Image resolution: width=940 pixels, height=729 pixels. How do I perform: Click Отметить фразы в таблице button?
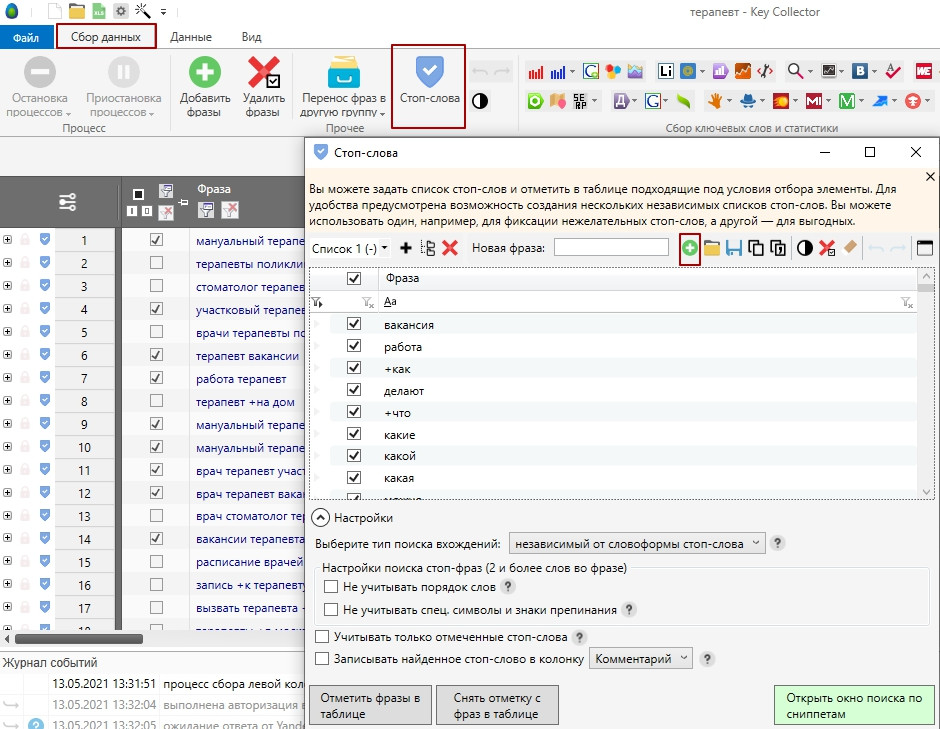(370, 706)
